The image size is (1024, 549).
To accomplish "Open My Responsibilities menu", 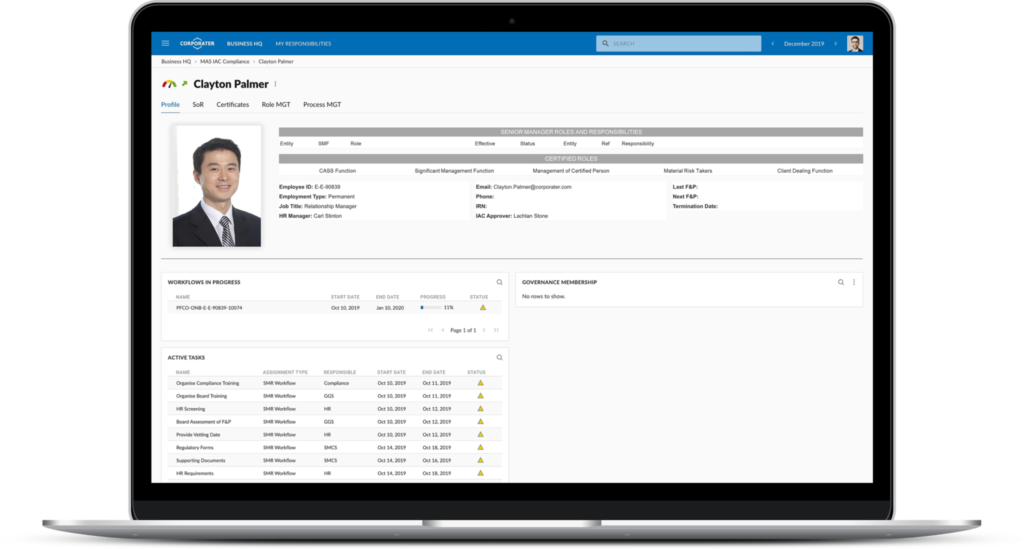I will (x=303, y=44).
